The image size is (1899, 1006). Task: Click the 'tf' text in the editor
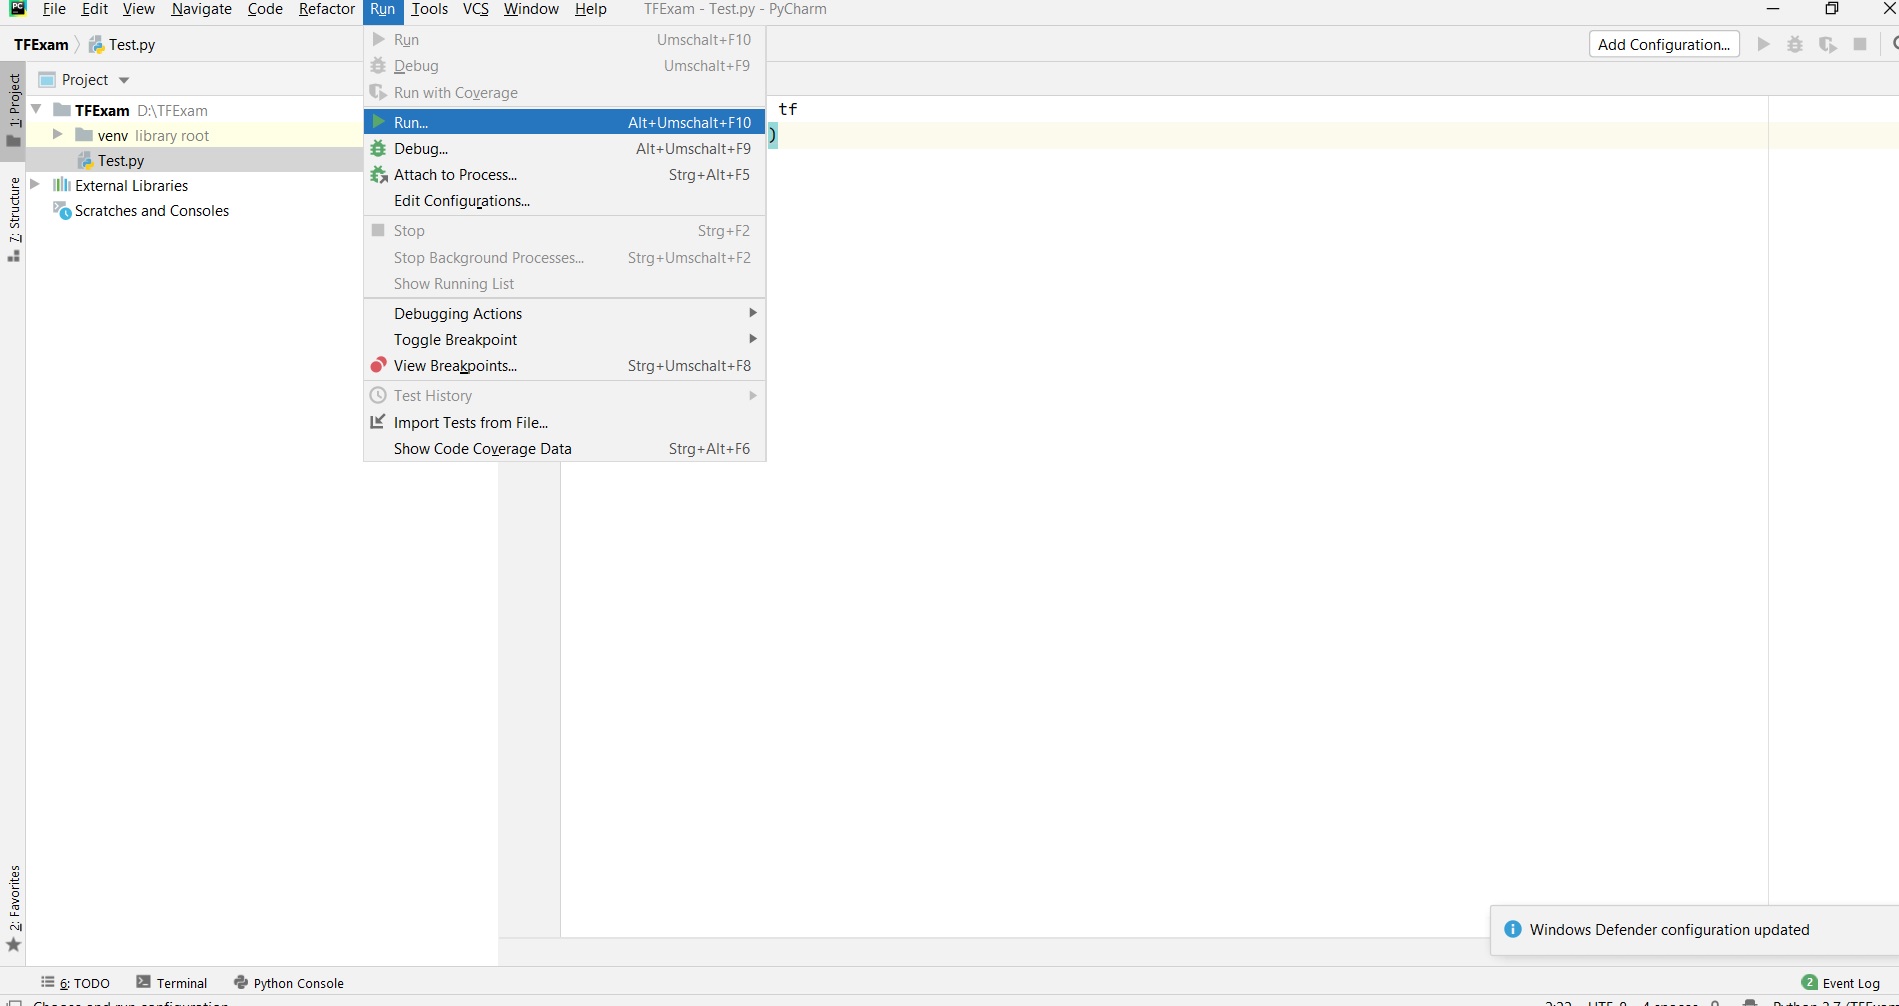[x=788, y=109]
